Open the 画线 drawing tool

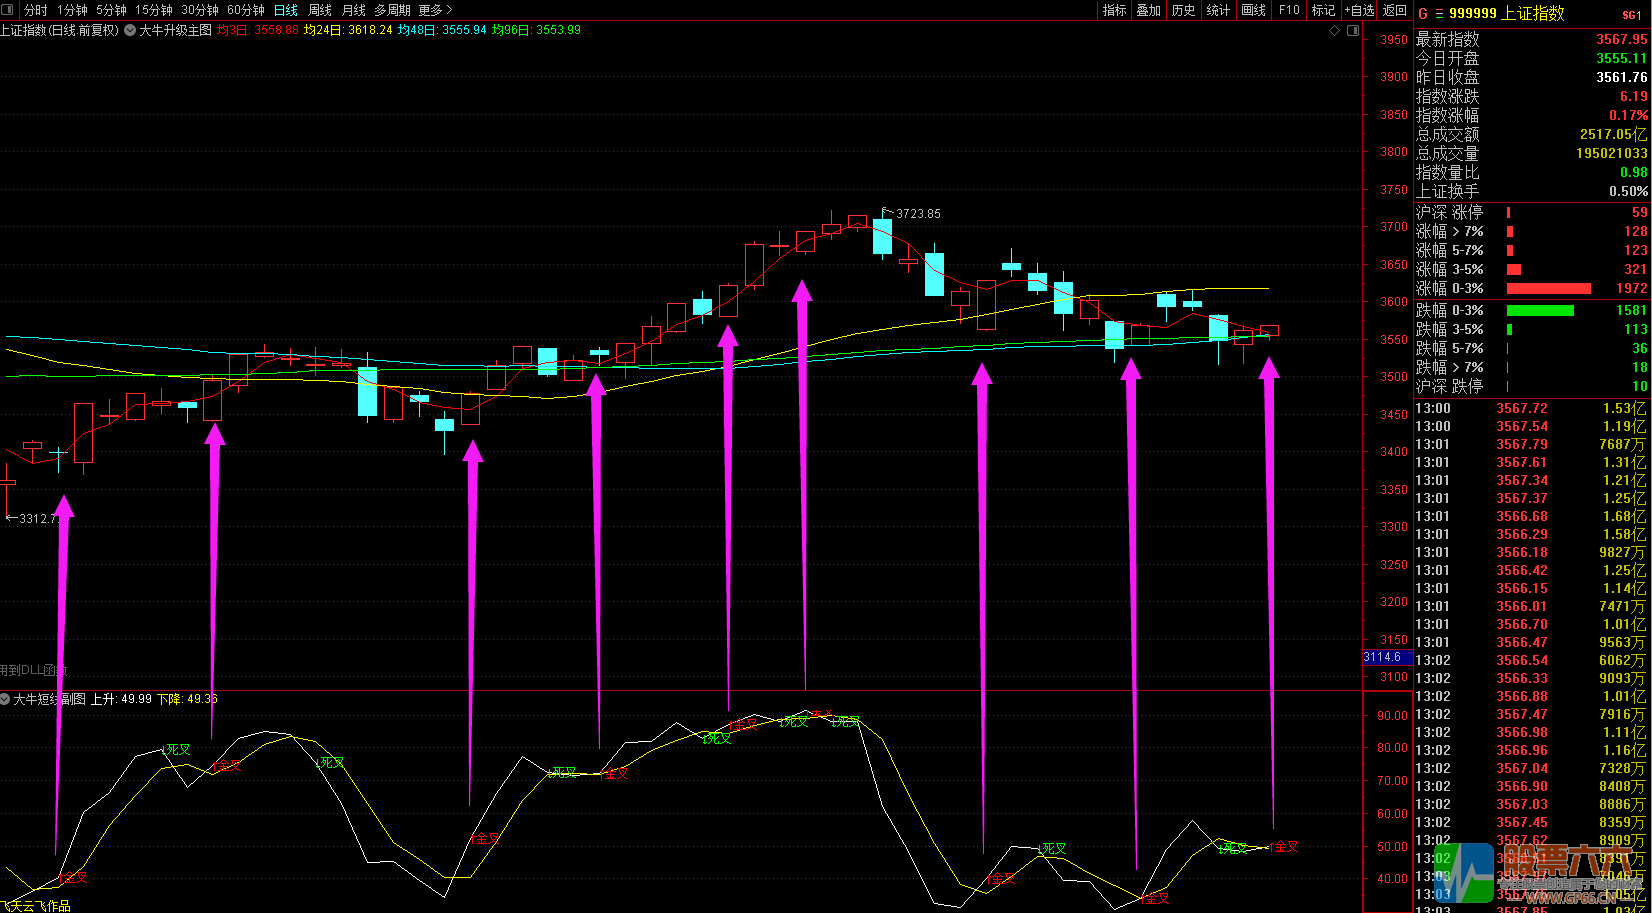click(x=1253, y=10)
